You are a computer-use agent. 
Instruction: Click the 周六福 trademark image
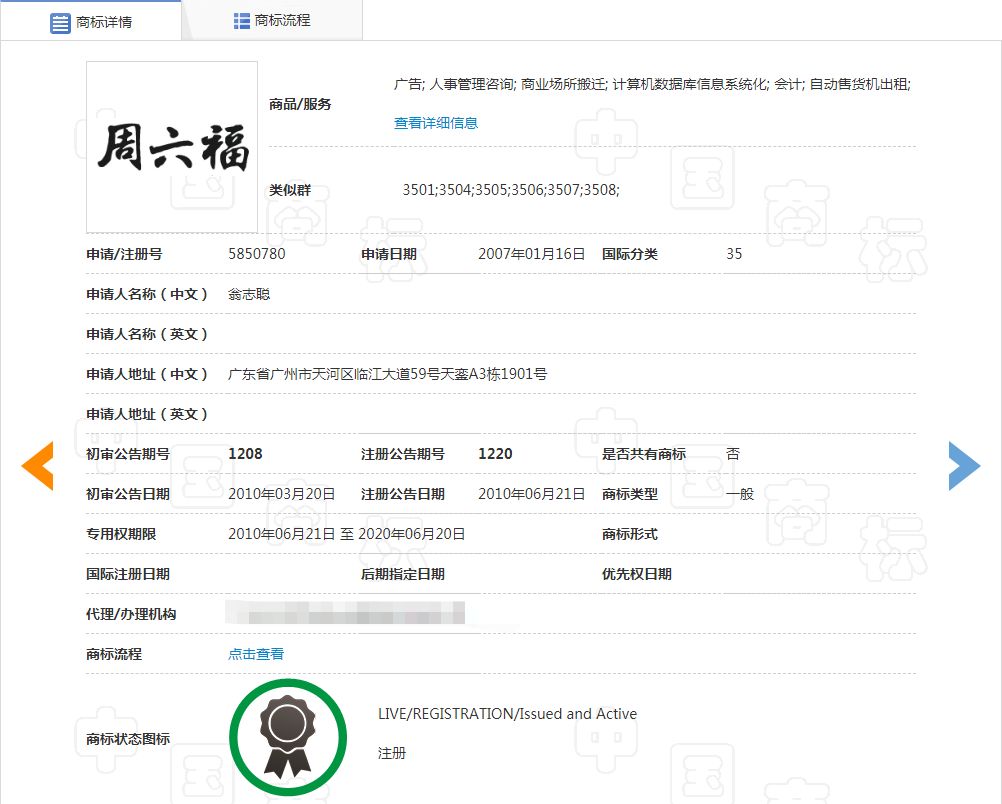click(172, 147)
